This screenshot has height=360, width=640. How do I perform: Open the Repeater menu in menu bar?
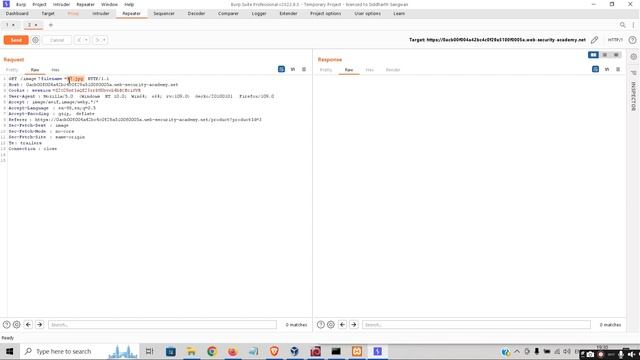coord(85,4)
